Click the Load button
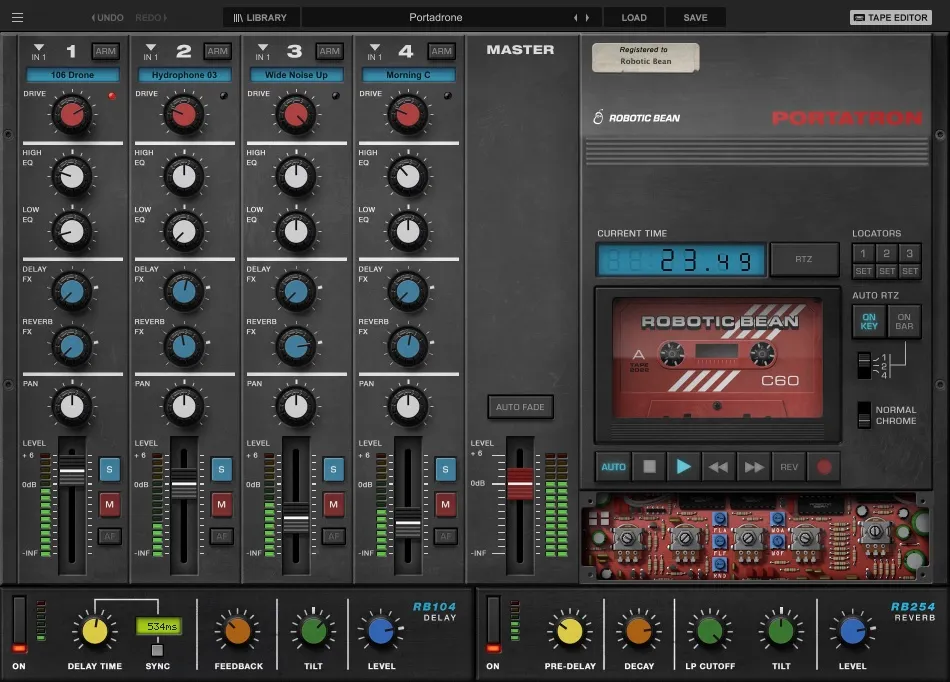This screenshot has width=950, height=682. (x=634, y=18)
